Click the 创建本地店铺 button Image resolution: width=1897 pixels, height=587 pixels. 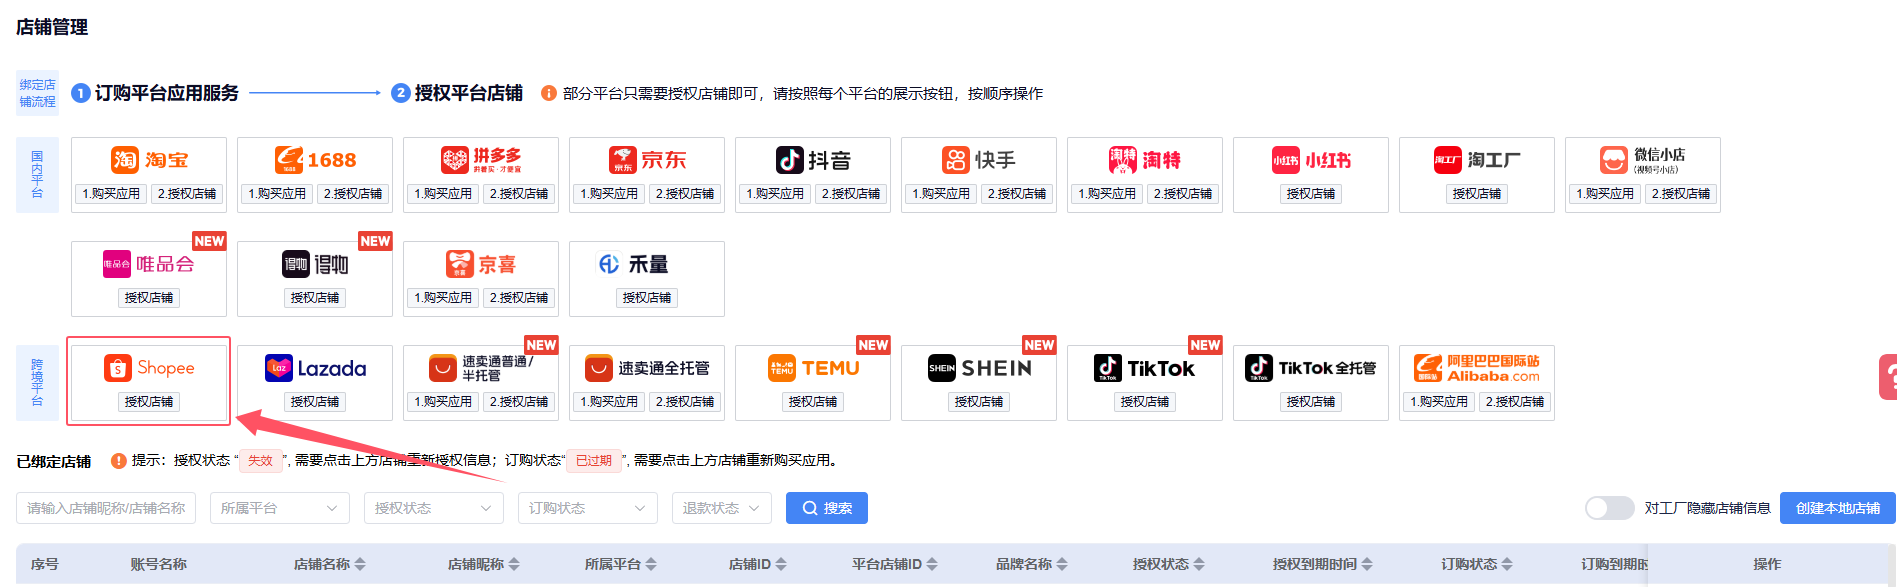click(x=1838, y=508)
